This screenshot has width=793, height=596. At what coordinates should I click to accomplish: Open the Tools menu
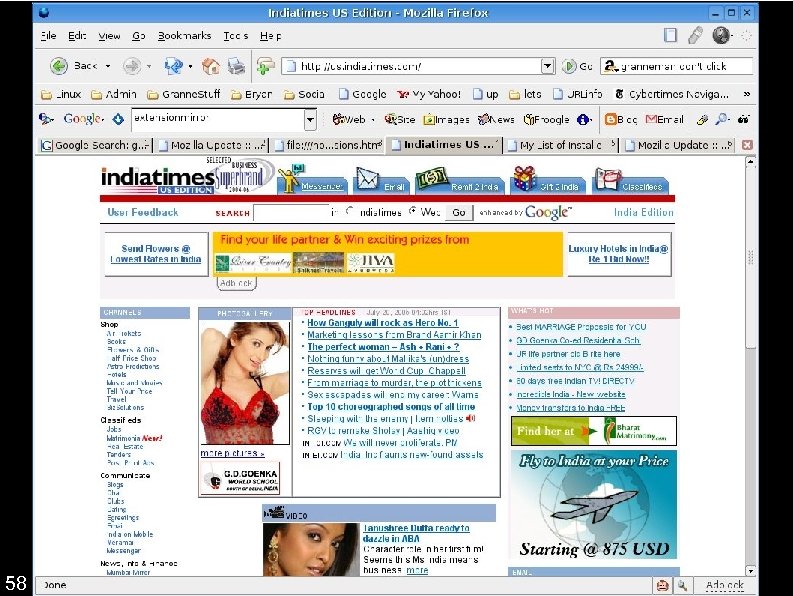236,35
